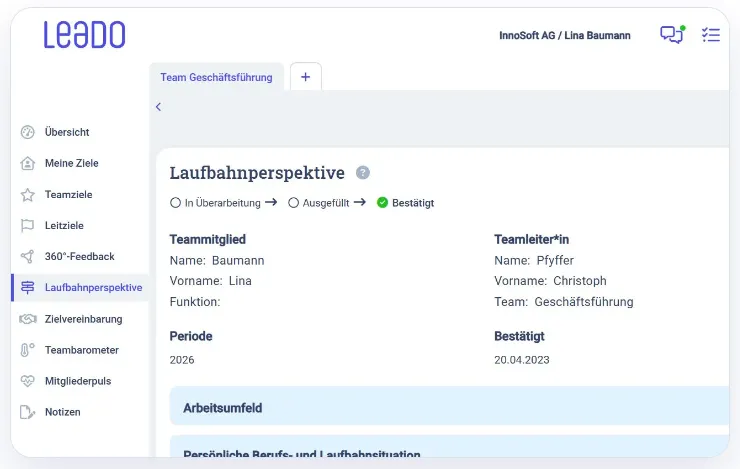Open Zielvereinbarung in the sidebar
Screen dimensions: 740x469
[83, 319]
